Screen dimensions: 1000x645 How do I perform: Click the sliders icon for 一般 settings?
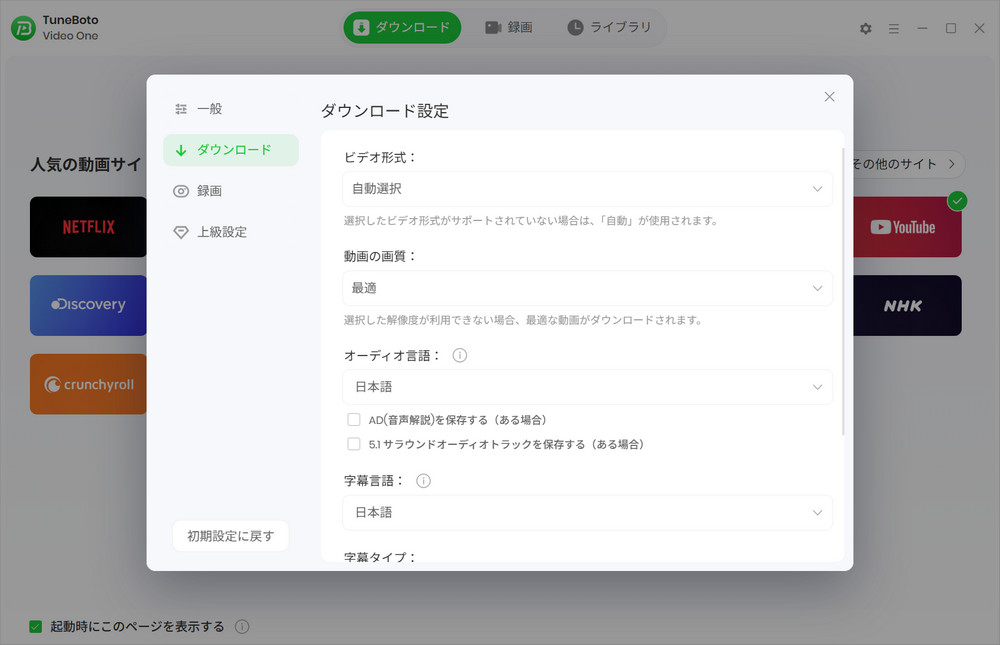pyautogui.click(x=181, y=109)
